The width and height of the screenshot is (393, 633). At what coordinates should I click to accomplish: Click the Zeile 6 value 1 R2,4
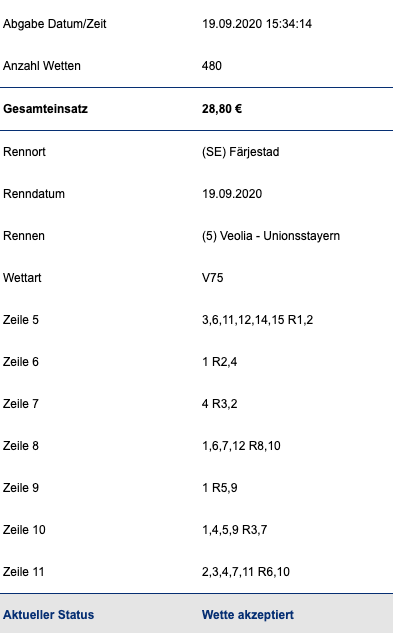(219, 362)
